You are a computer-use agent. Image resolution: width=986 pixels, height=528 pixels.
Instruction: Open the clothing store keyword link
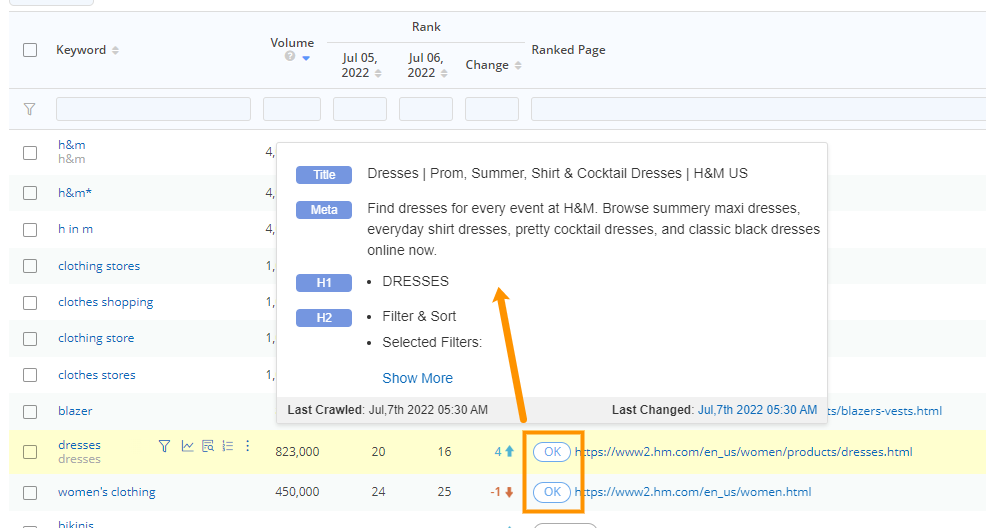click(96, 338)
